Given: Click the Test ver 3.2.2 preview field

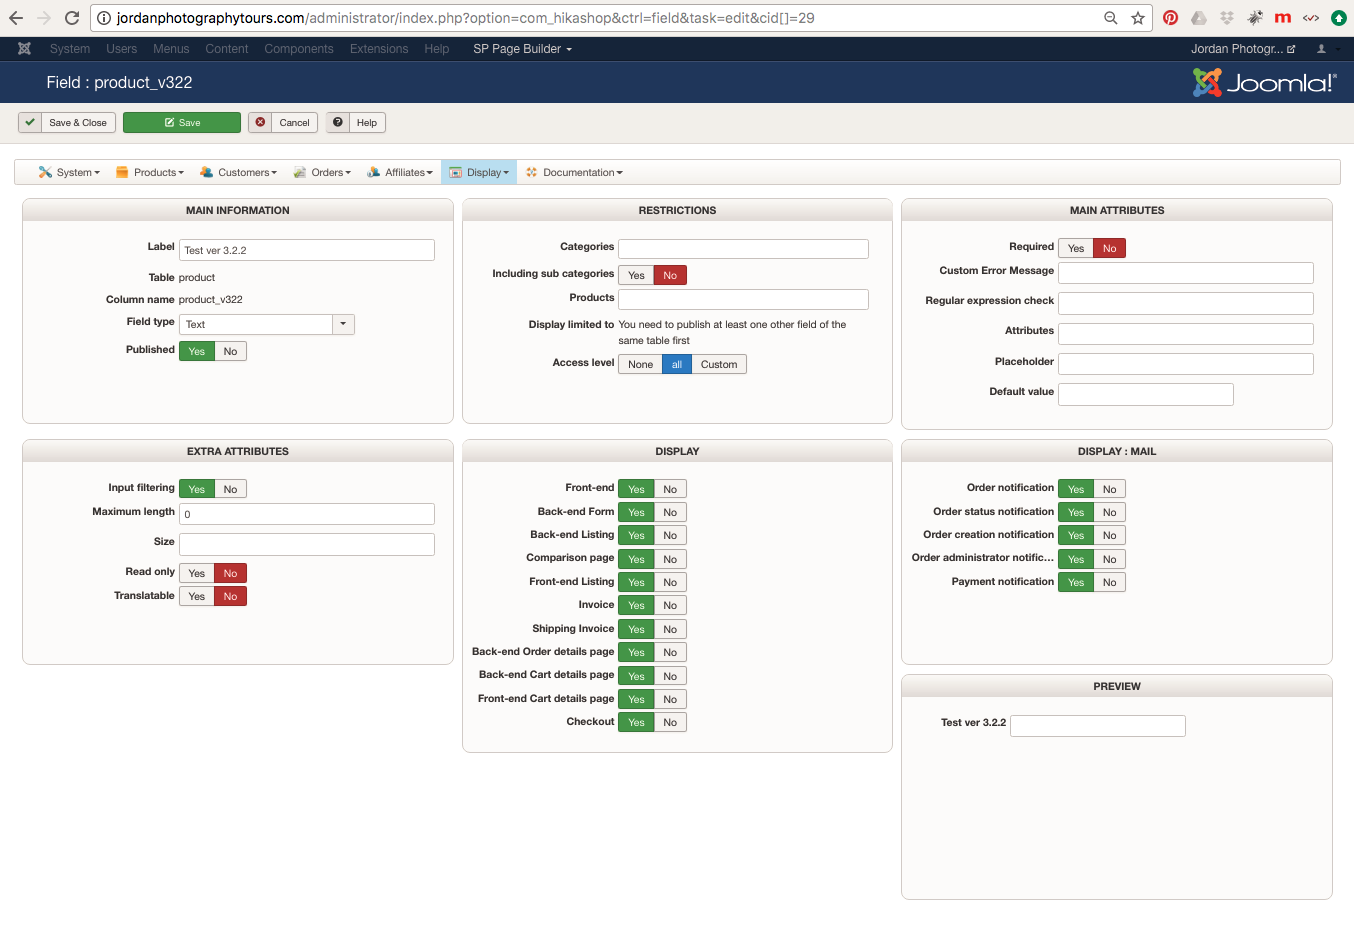Looking at the screenshot, I should coord(1098,726).
